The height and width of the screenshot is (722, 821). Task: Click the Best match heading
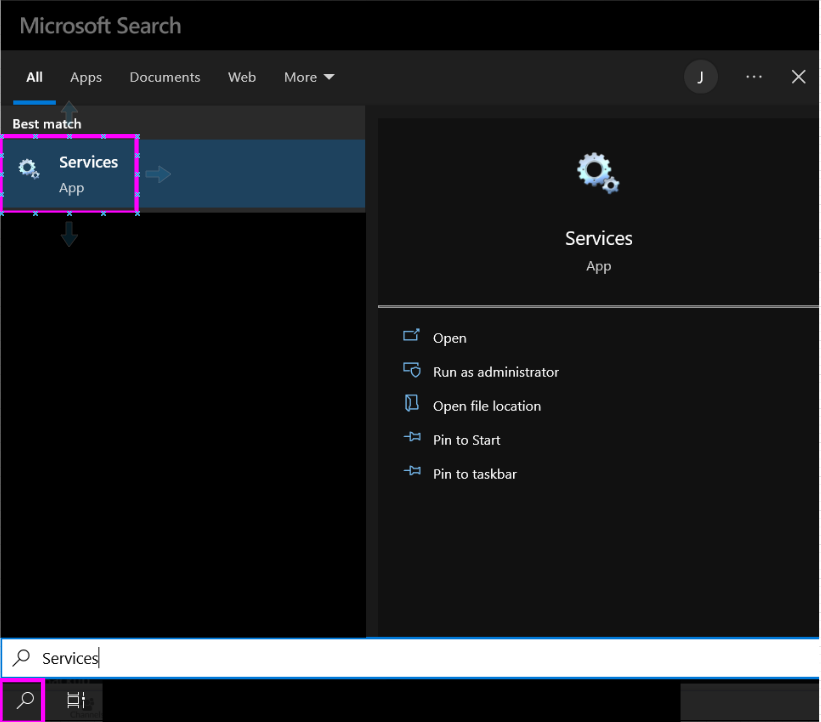click(47, 124)
